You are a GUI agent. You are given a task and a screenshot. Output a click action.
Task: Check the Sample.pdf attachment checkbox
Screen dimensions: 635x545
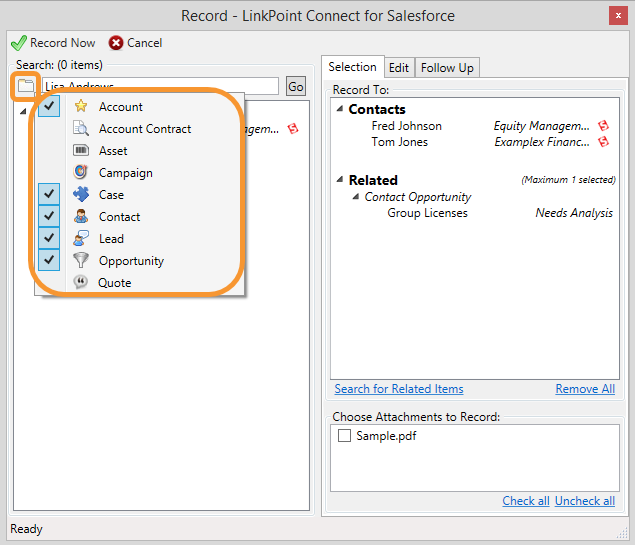coord(344,436)
